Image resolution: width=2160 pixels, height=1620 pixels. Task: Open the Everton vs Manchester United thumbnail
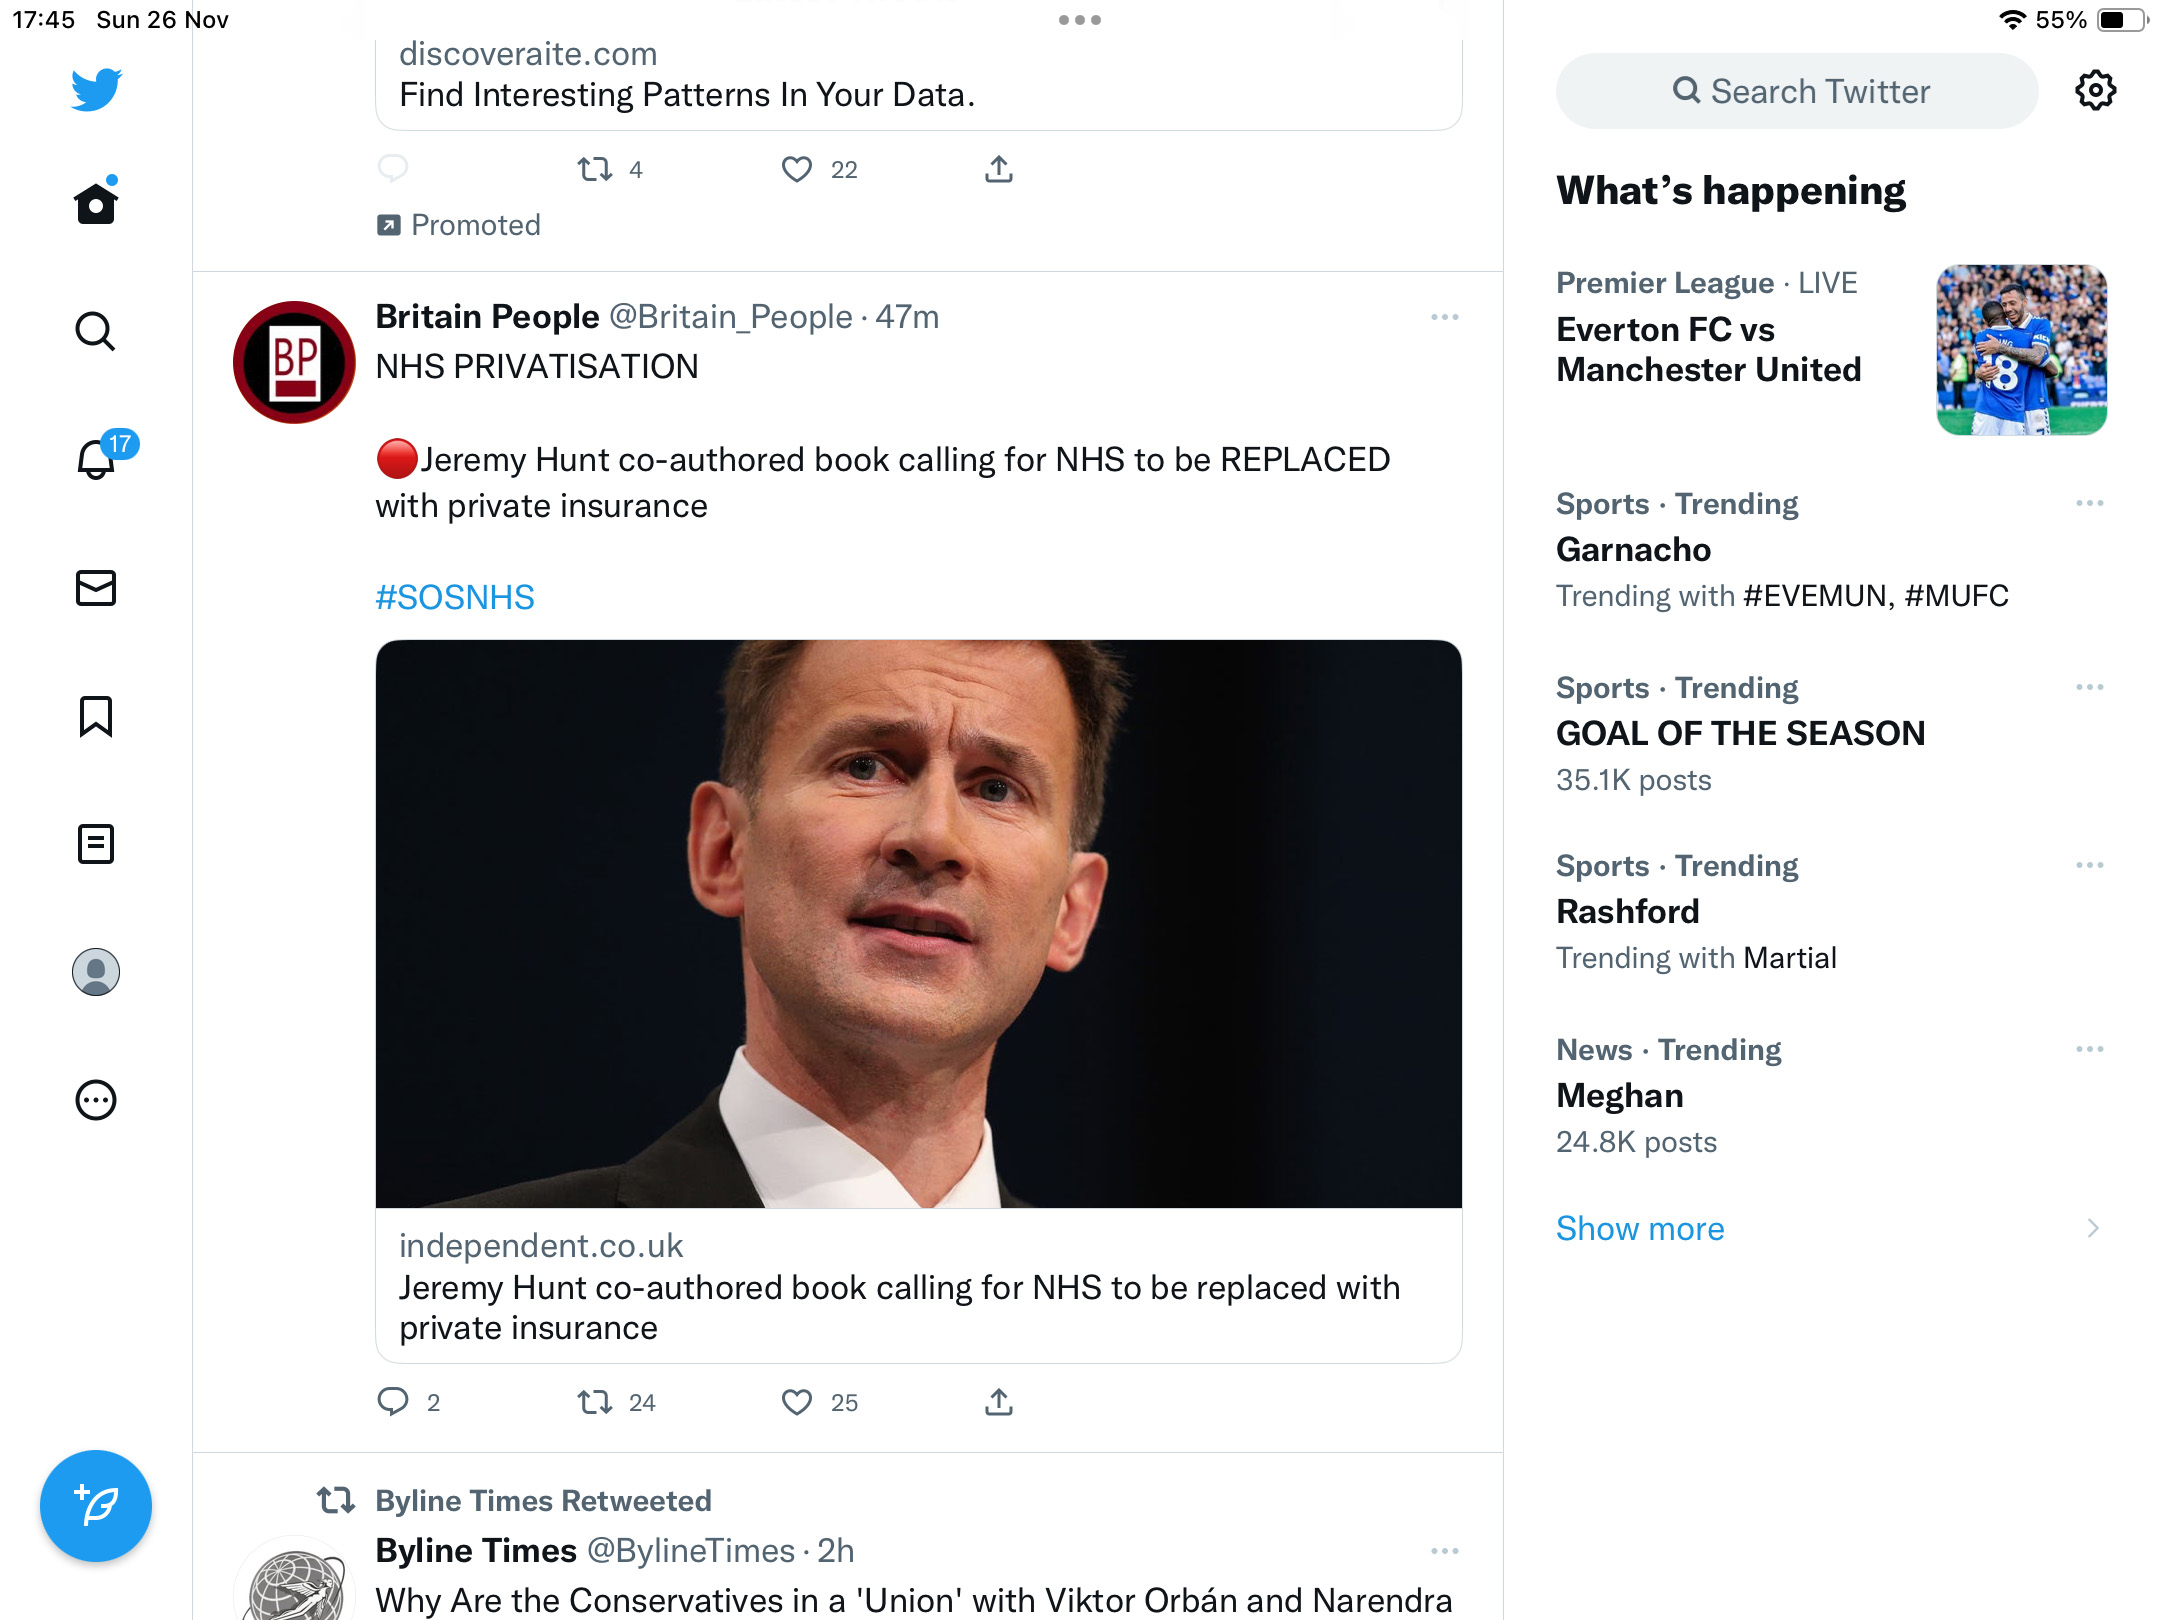2022,350
